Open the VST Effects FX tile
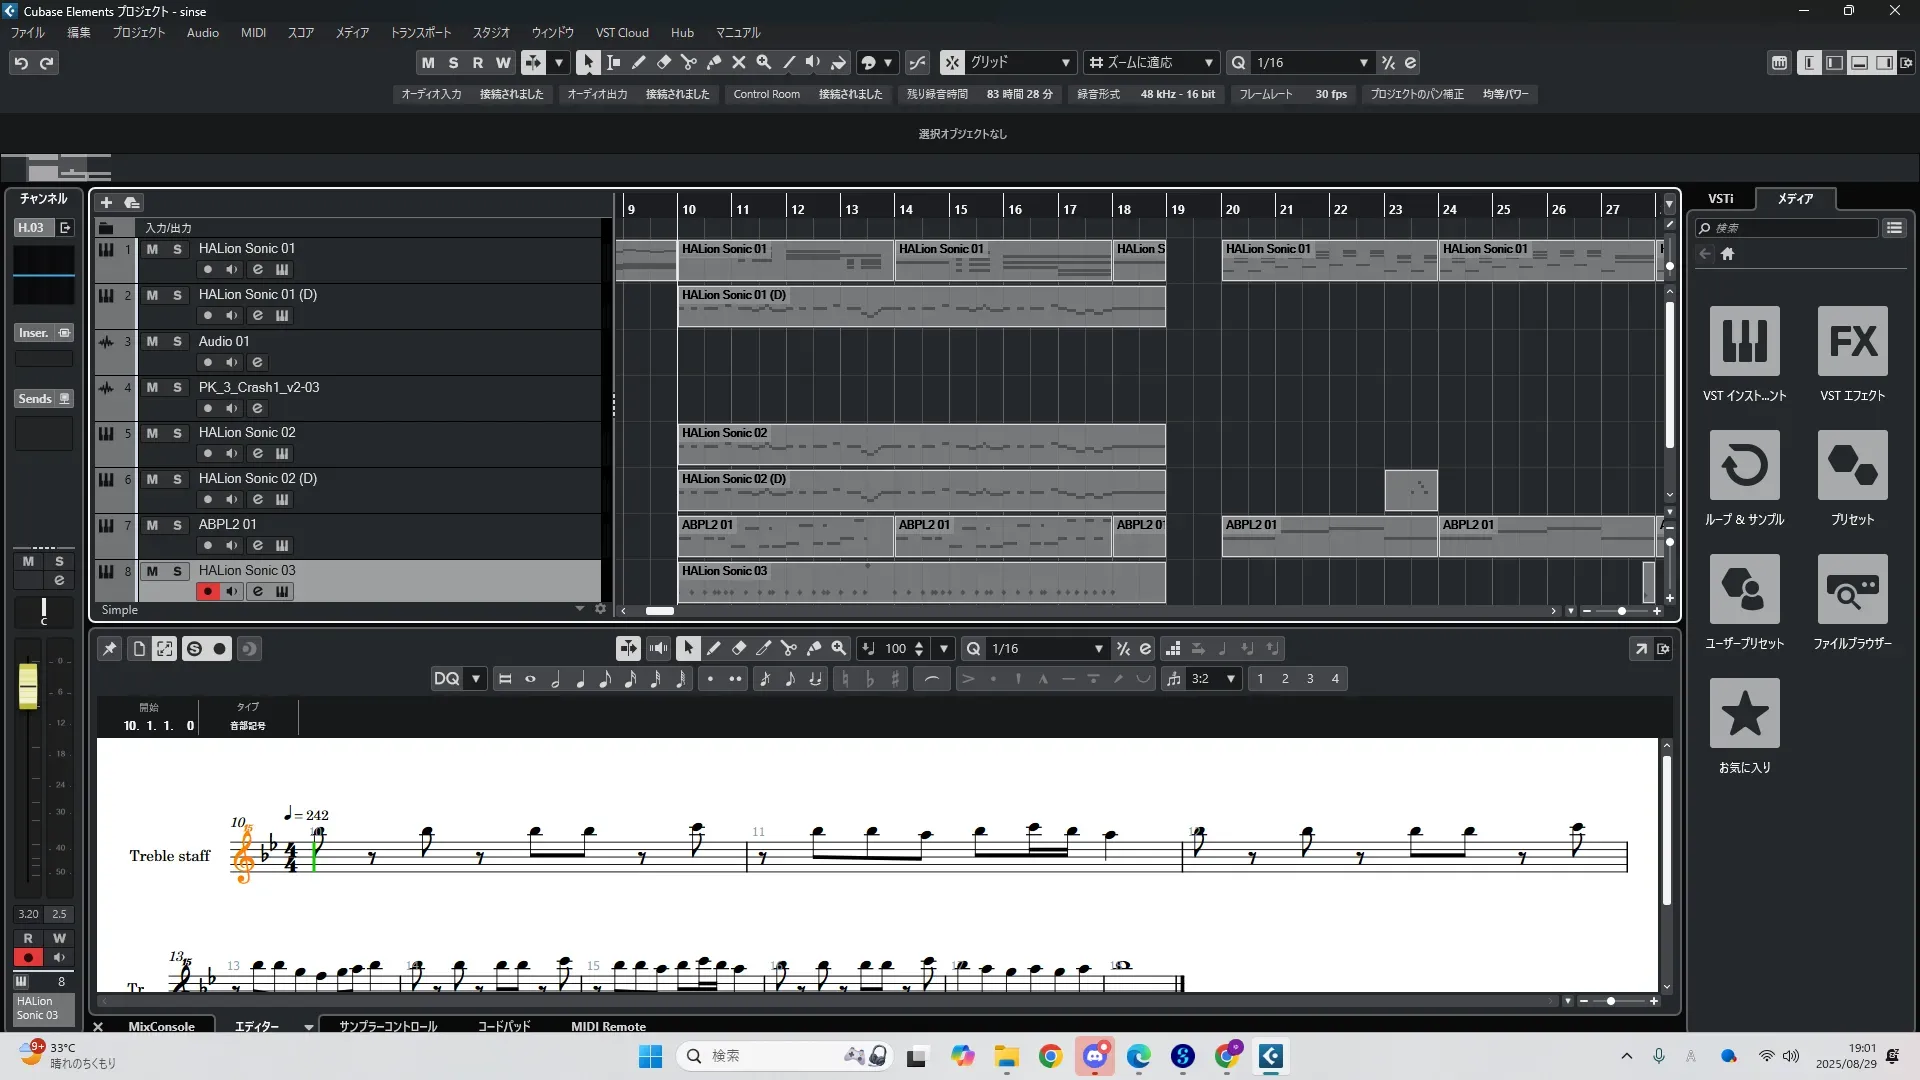1920x1080 pixels. (1852, 341)
